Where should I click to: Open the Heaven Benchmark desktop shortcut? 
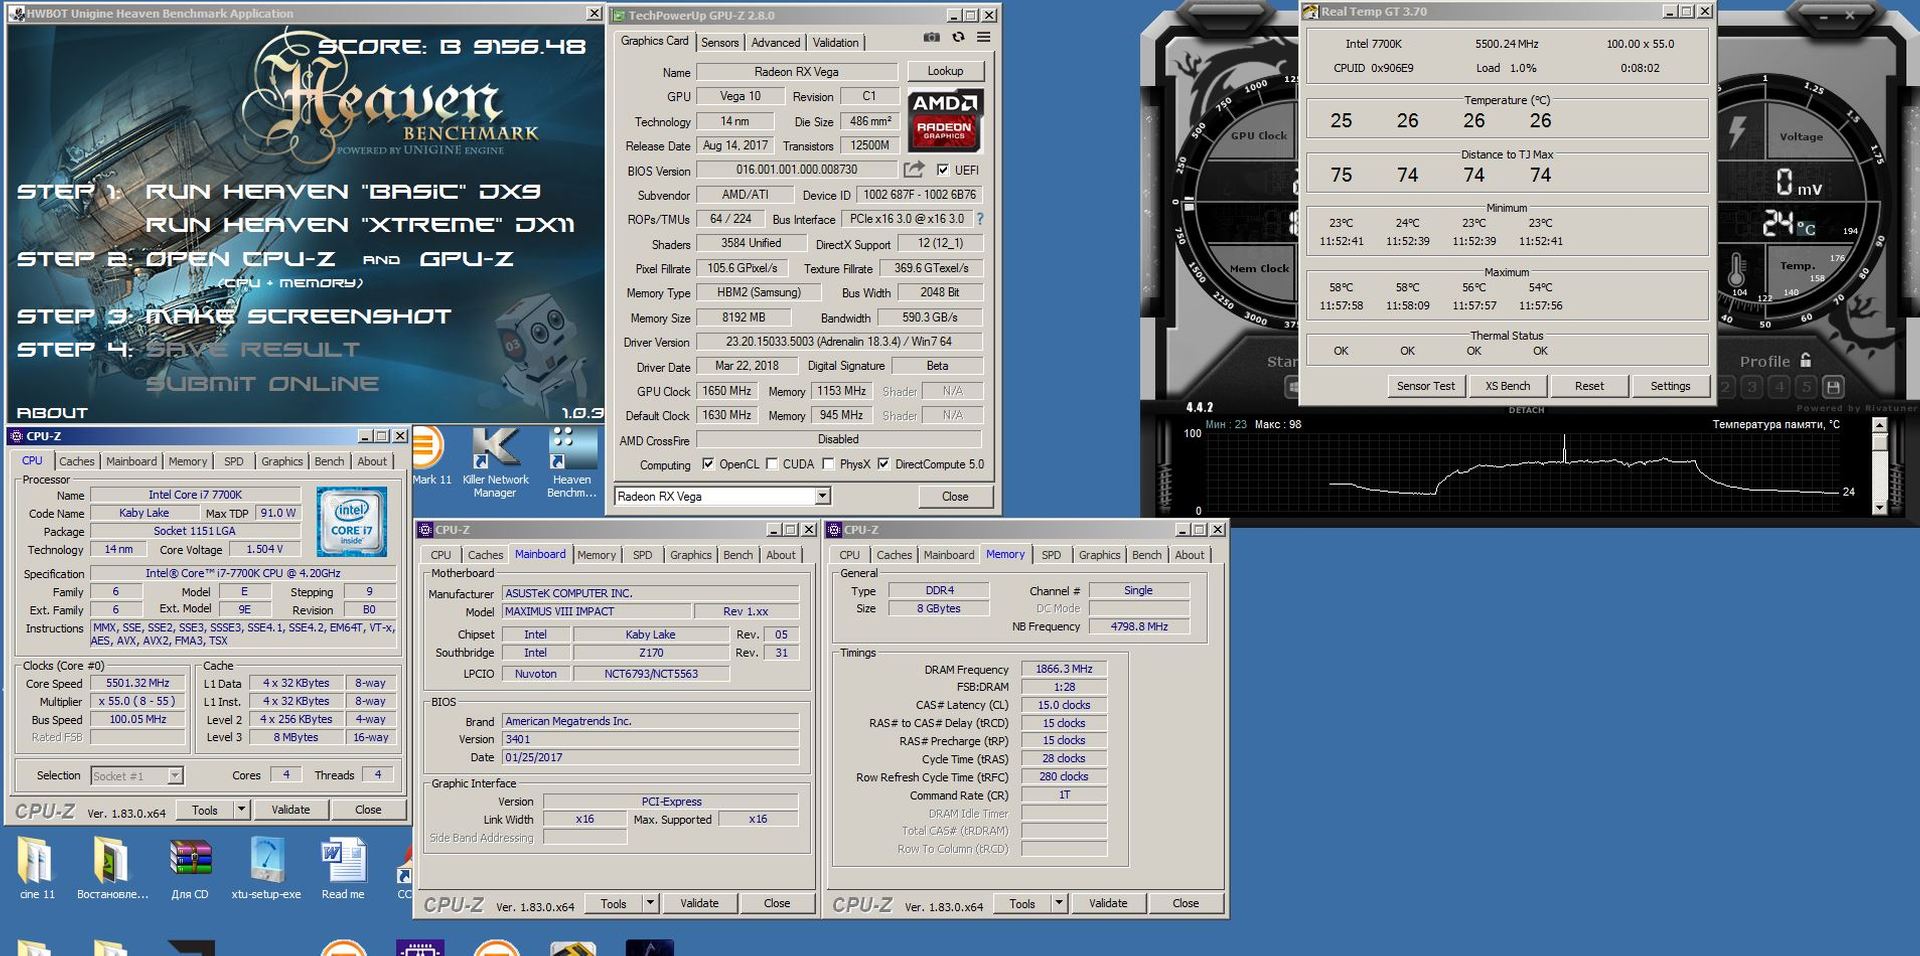coord(572,463)
